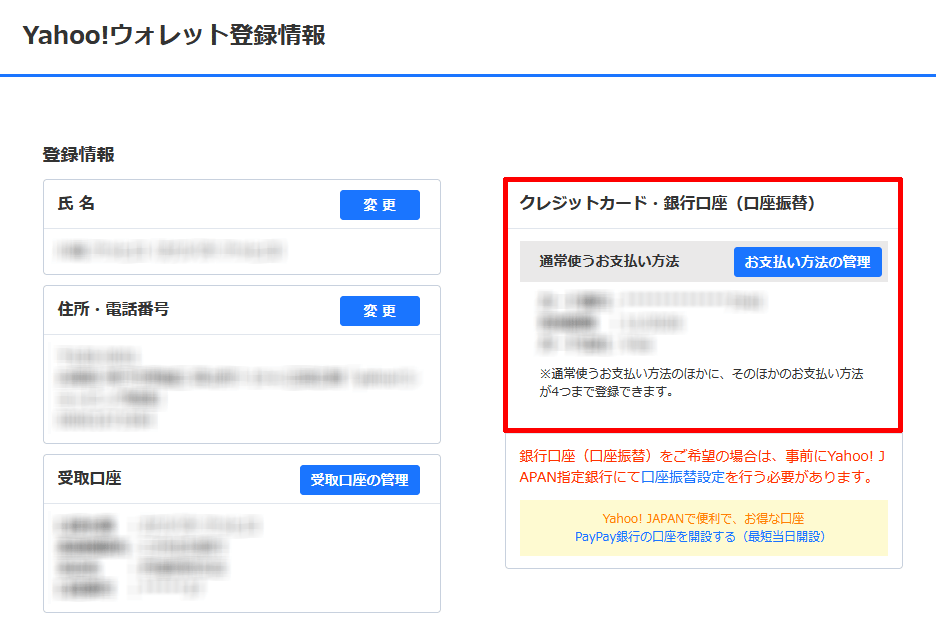Select the 登録情報 section heading

coord(78,155)
